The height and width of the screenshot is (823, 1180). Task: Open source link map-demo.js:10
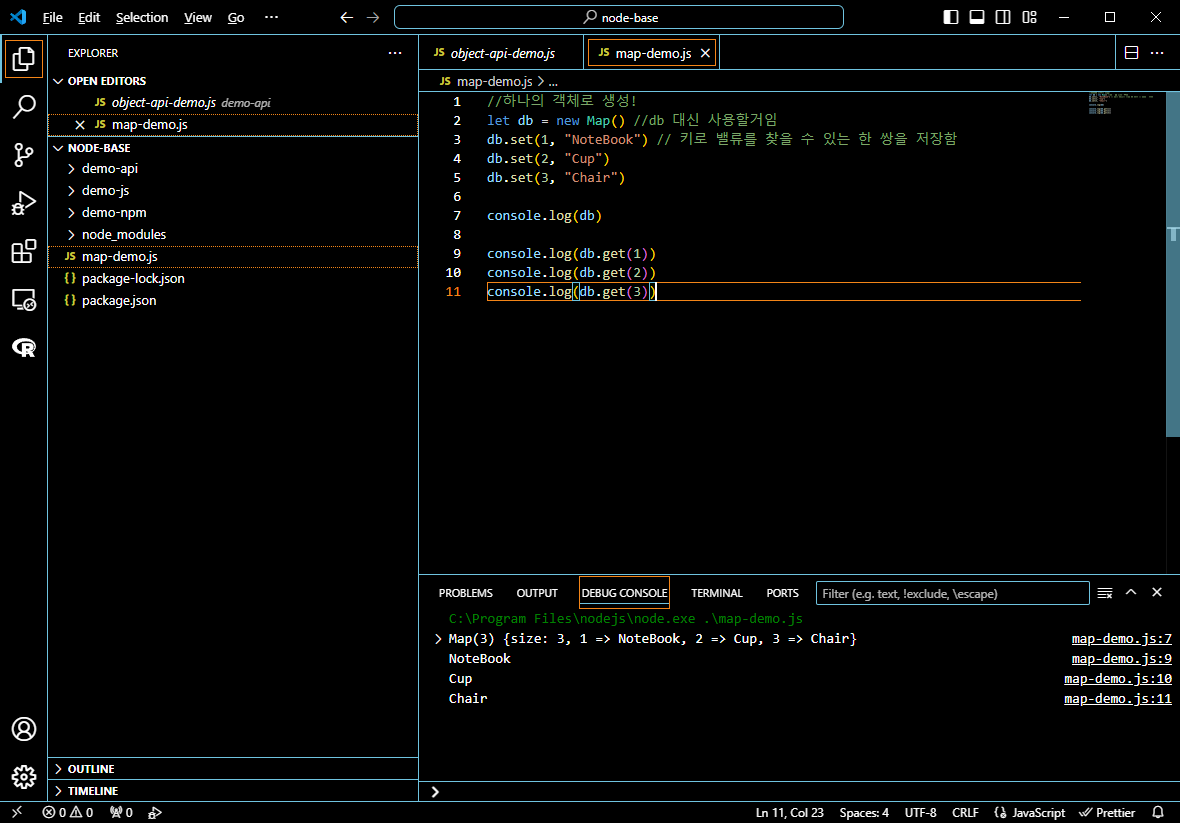pyautogui.click(x=1118, y=679)
